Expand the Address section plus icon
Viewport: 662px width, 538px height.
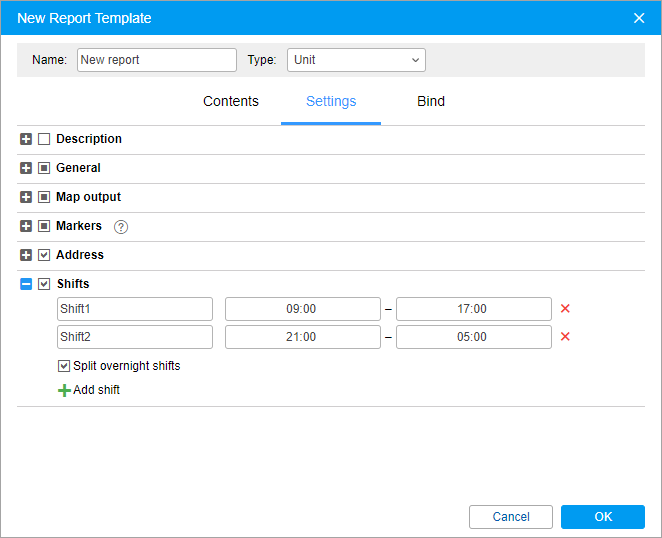tap(26, 255)
